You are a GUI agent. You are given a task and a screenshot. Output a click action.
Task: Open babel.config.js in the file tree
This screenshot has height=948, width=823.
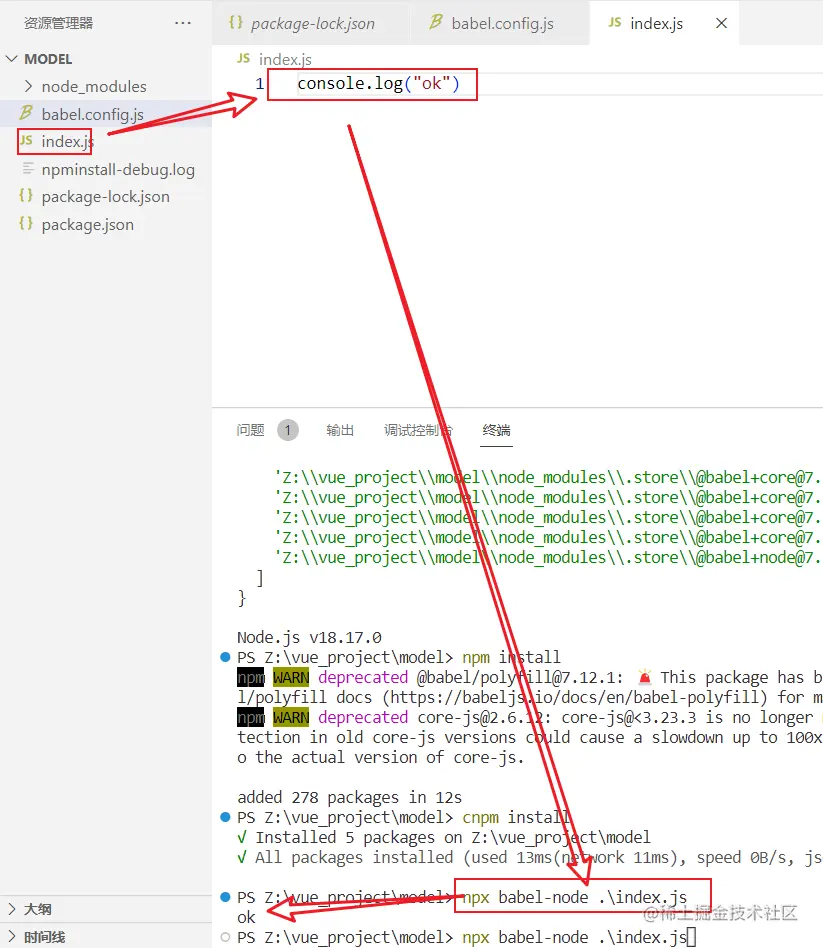pos(93,114)
